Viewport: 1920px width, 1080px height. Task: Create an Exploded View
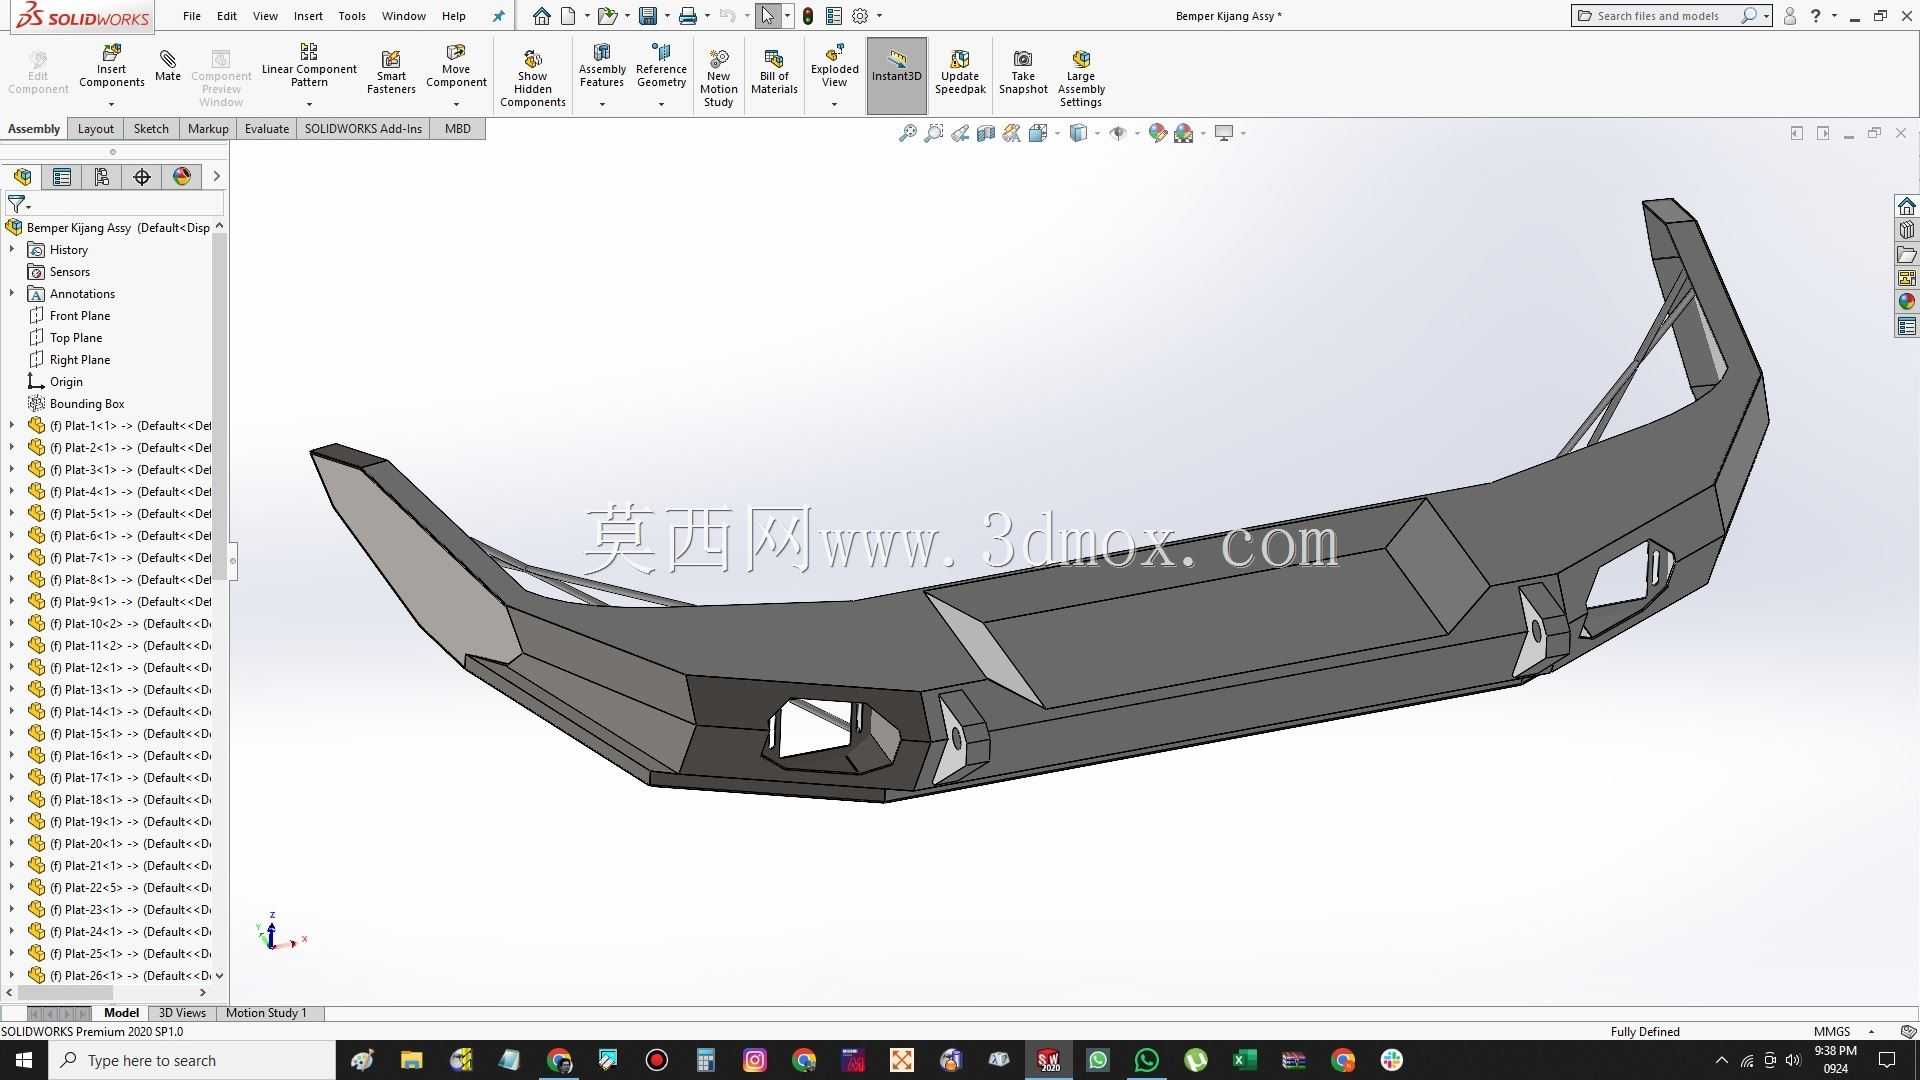[834, 66]
